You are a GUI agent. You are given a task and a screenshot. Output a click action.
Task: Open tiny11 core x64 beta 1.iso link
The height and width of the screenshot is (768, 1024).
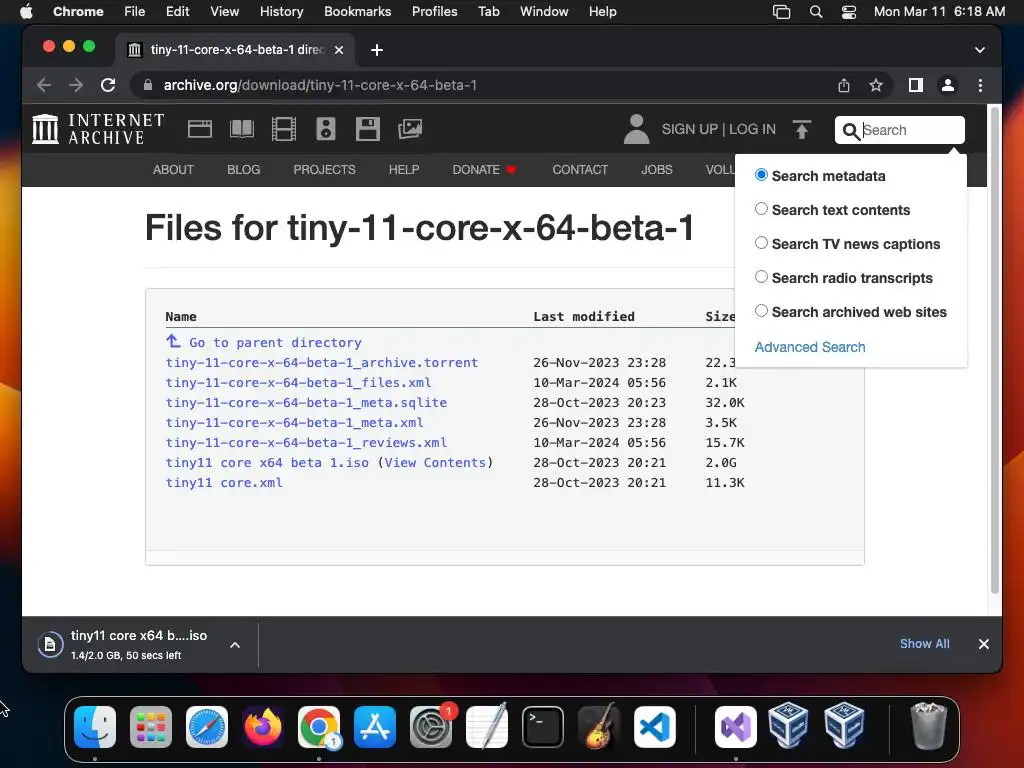tap(266, 462)
